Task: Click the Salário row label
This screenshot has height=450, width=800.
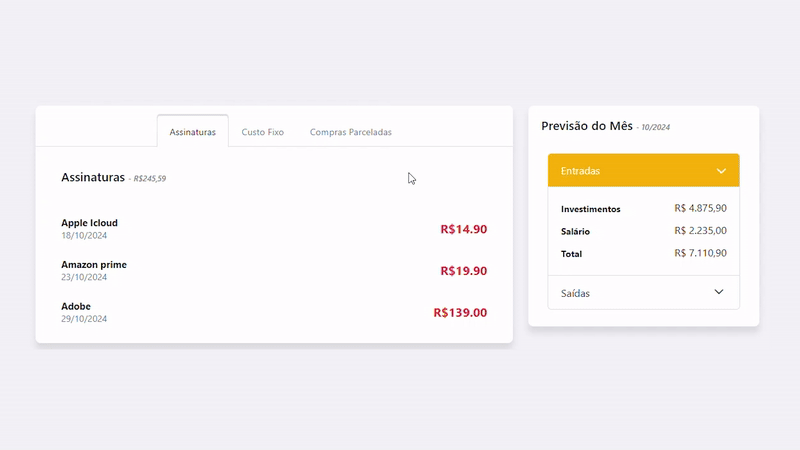Action: (x=575, y=232)
